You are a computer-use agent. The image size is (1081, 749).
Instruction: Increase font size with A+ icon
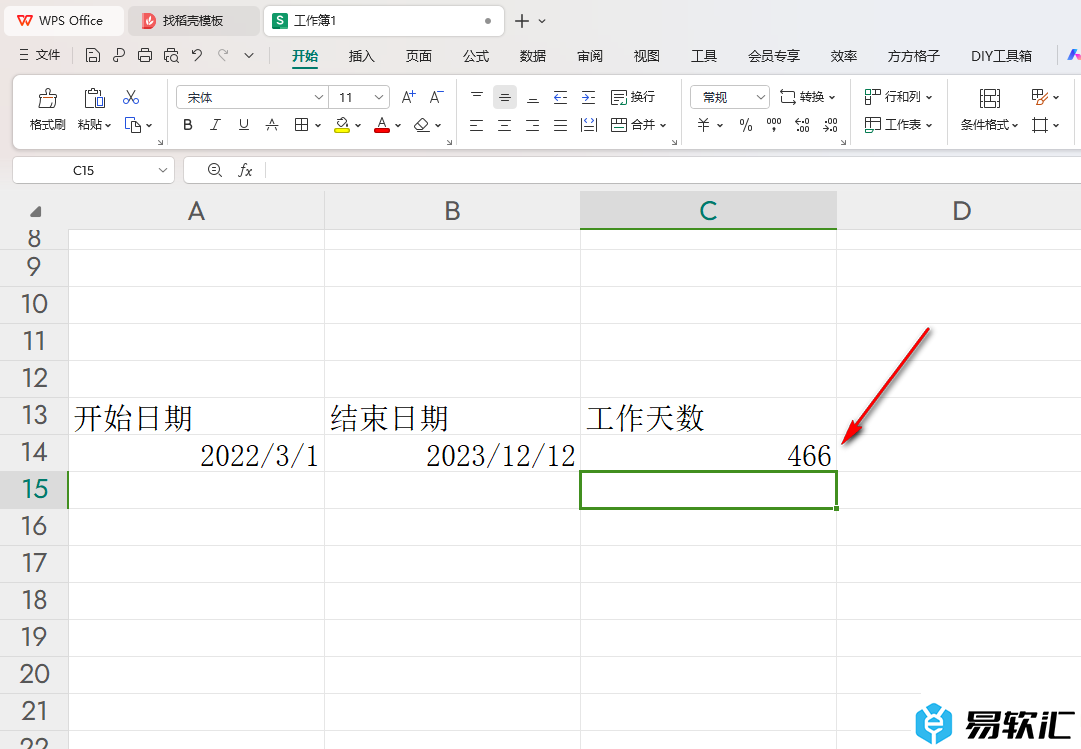coord(409,97)
